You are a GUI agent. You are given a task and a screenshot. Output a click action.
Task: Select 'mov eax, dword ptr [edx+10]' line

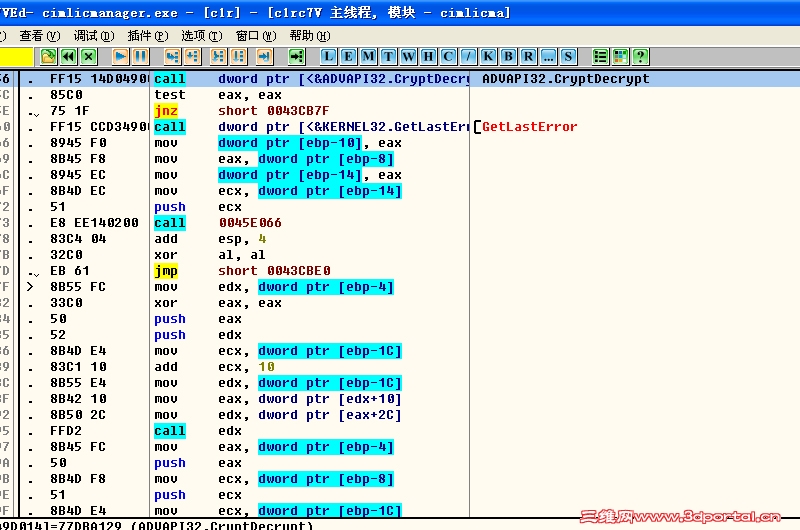point(278,399)
